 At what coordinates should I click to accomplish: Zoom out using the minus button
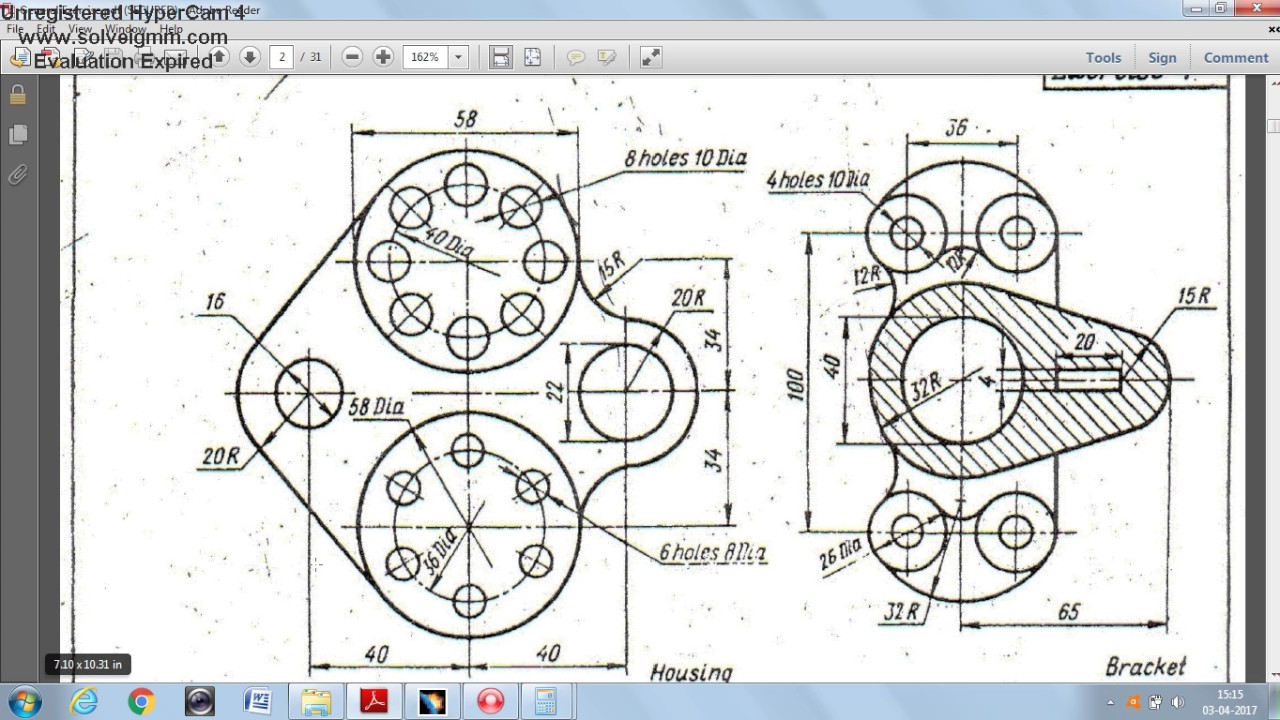pos(352,57)
